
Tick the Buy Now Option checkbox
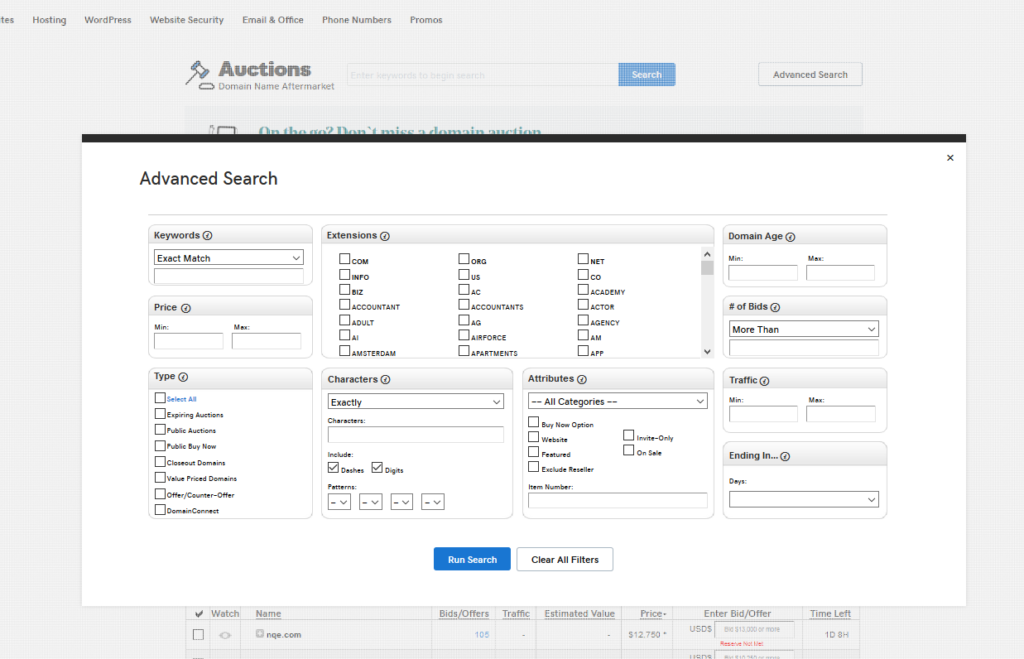point(534,424)
